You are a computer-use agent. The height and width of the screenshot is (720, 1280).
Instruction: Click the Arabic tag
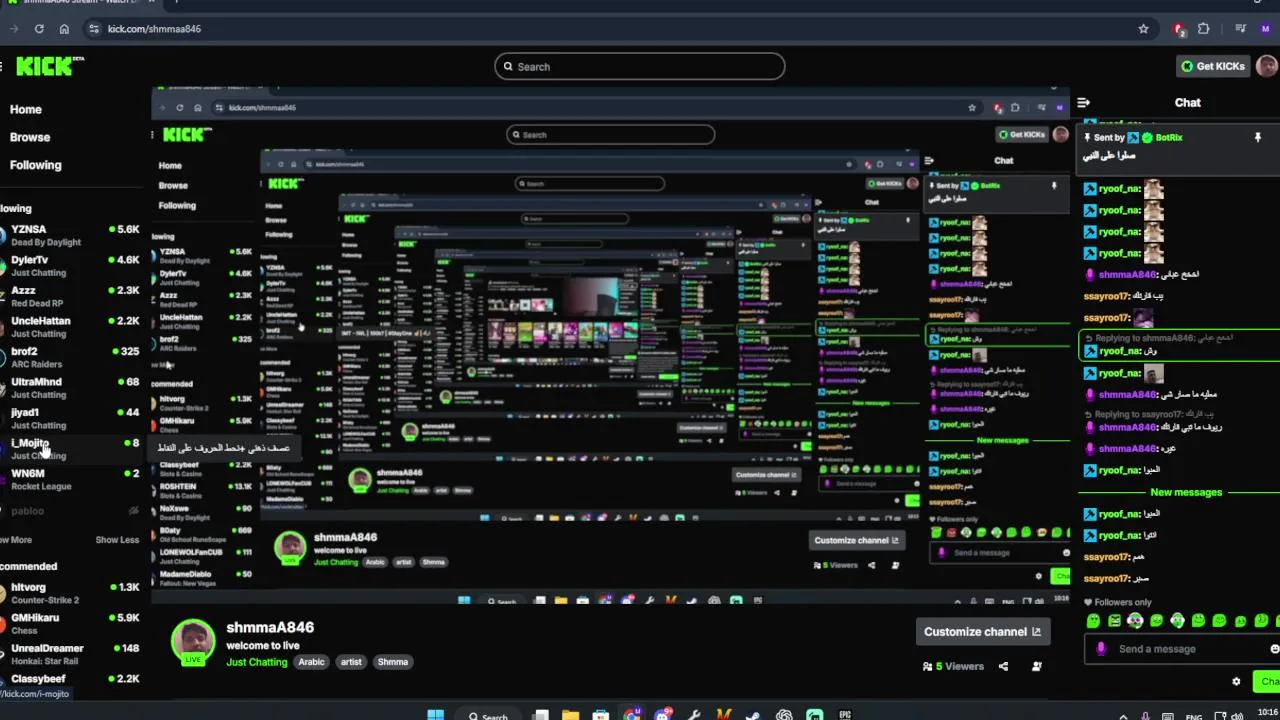point(311,662)
